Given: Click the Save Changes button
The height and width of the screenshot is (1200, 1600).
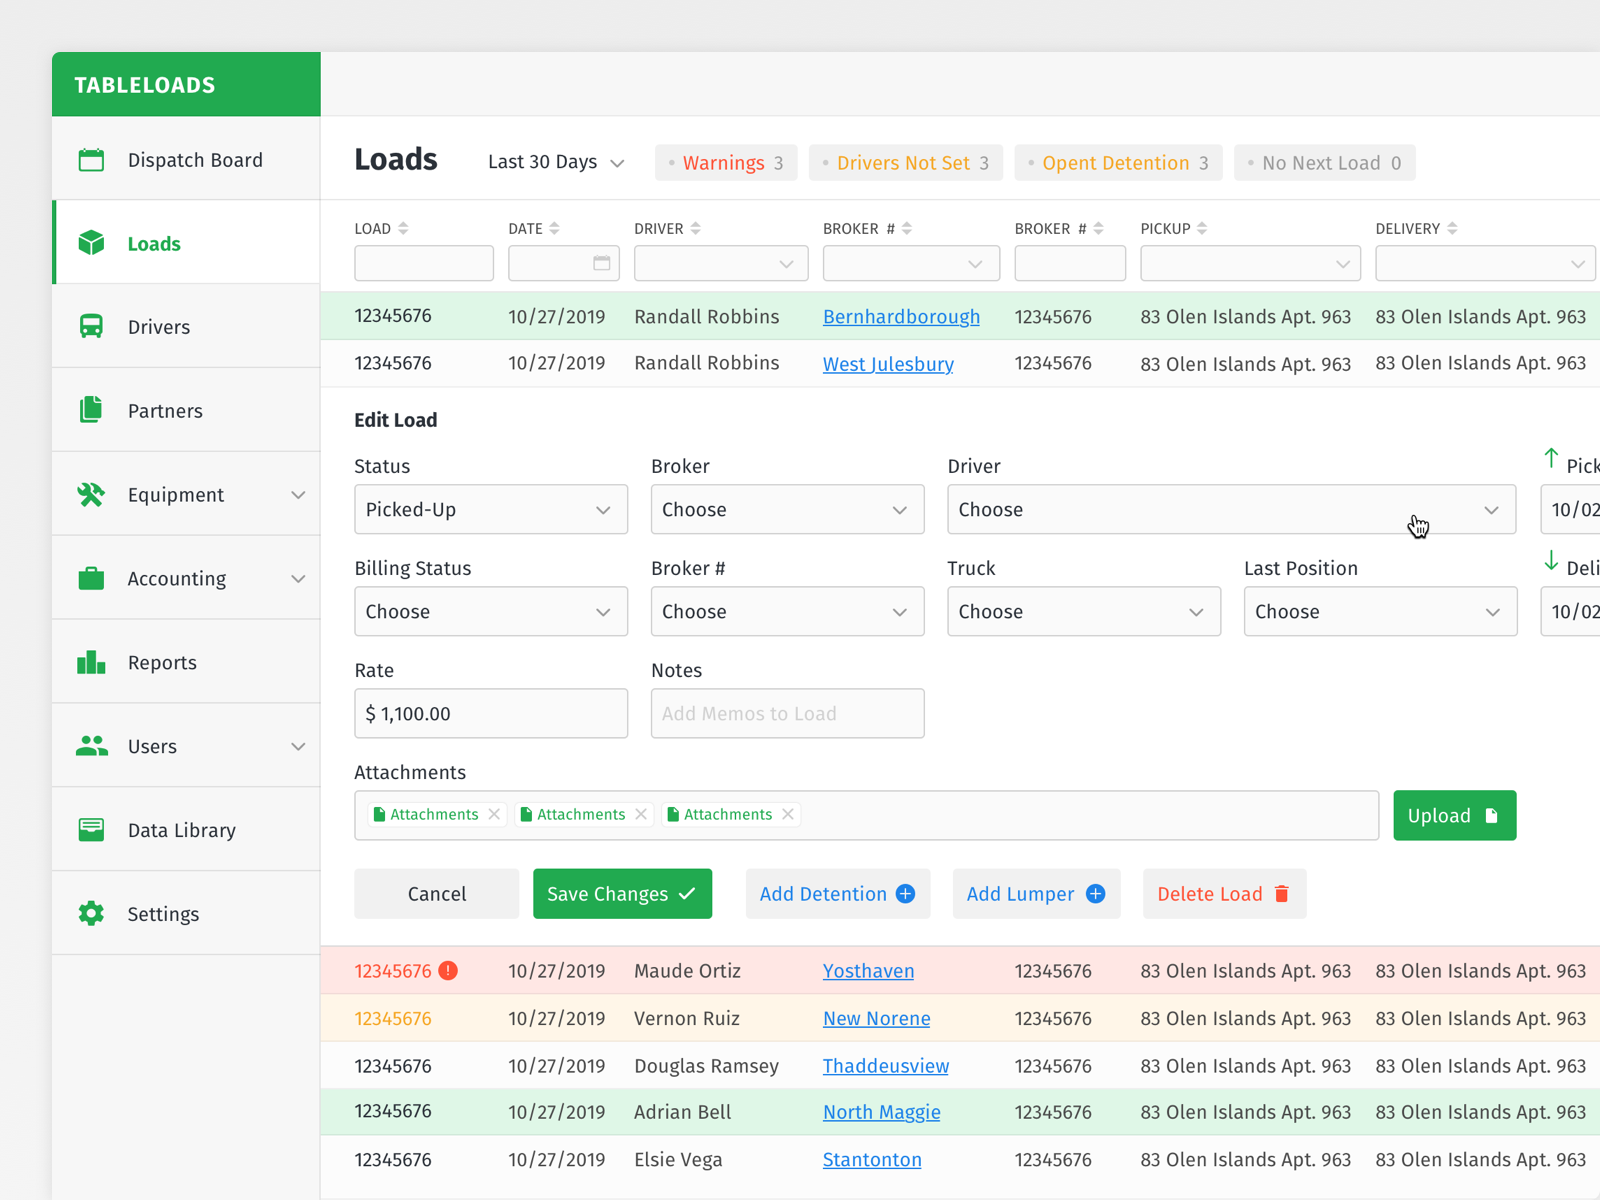Looking at the screenshot, I should point(622,893).
